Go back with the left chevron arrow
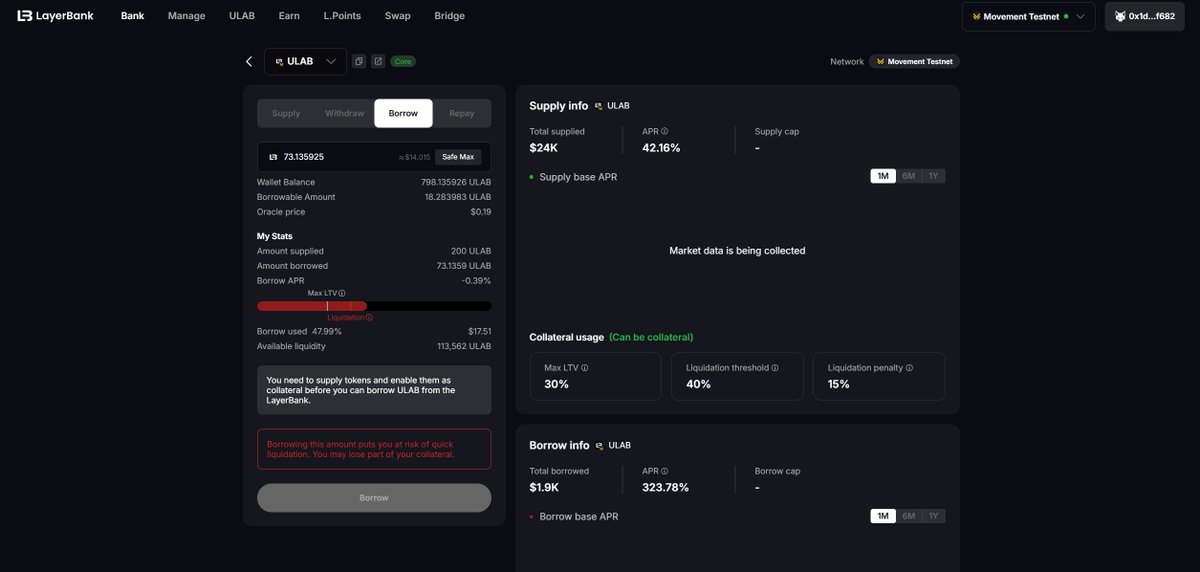 point(249,61)
